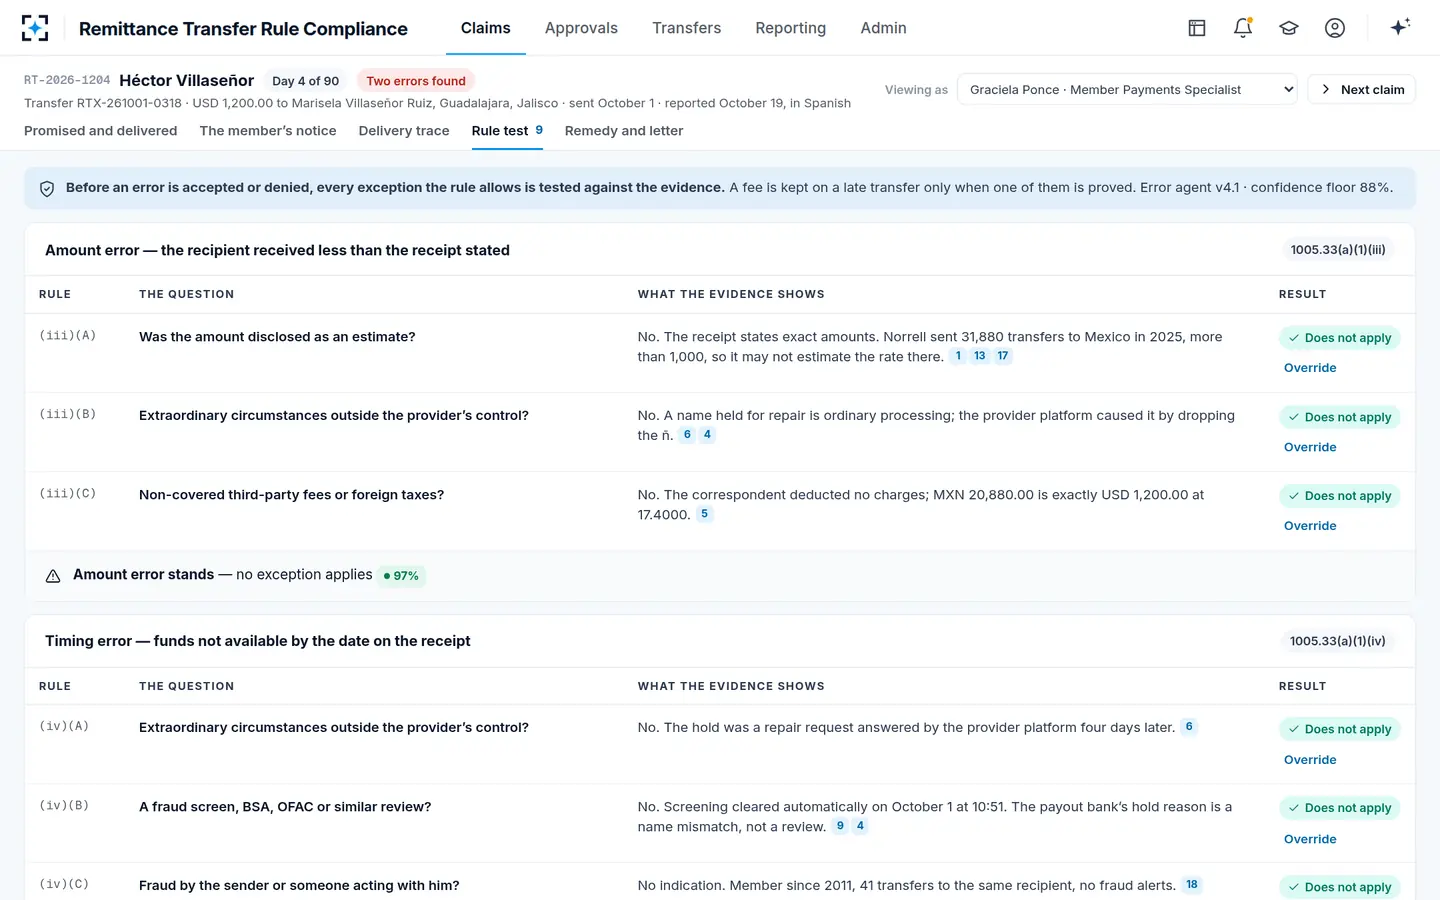Override the fraud screen result (iv)(B)
1440x900 pixels.
pos(1310,839)
